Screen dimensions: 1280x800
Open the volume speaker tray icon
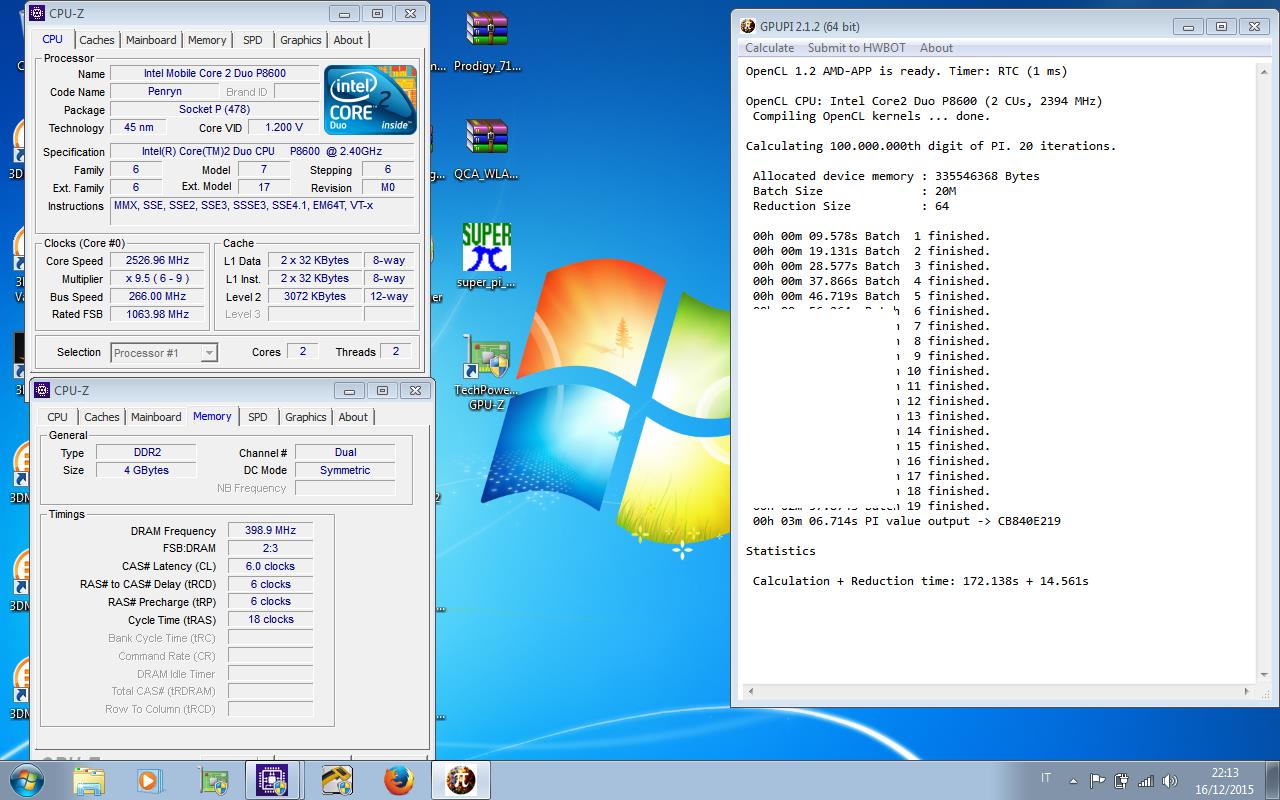tap(1170, 781)
